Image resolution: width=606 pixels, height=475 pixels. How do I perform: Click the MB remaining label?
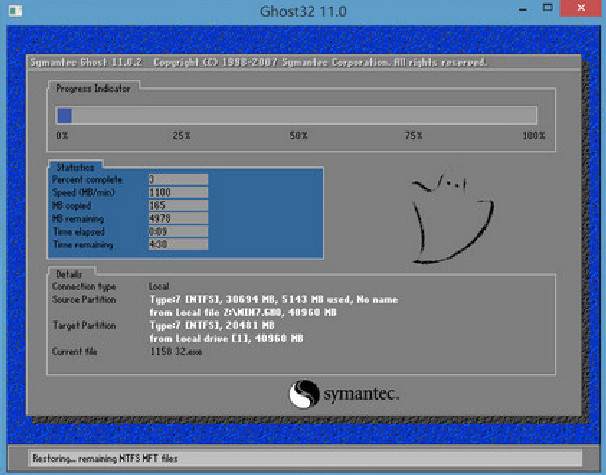tap(78, 219)
